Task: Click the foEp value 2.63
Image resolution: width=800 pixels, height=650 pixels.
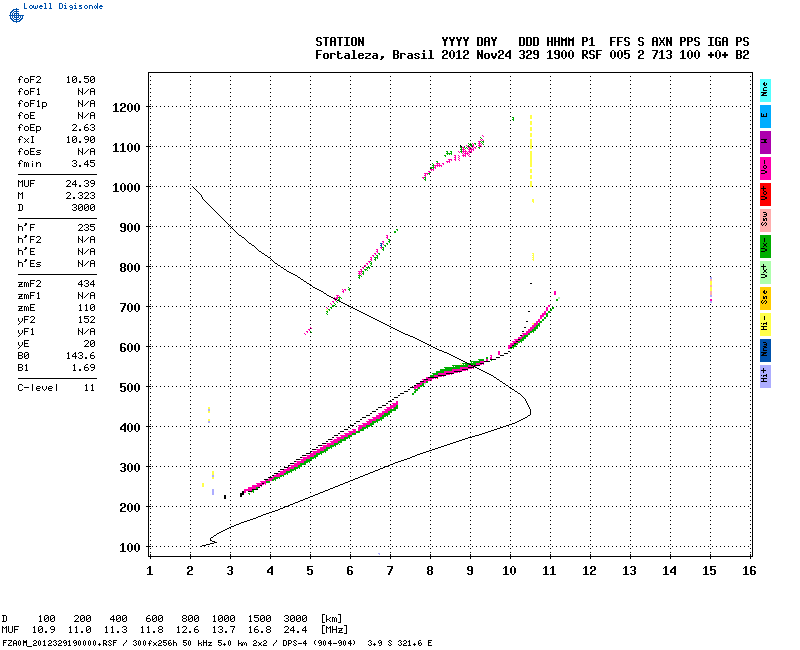Action: pos(83,128)
